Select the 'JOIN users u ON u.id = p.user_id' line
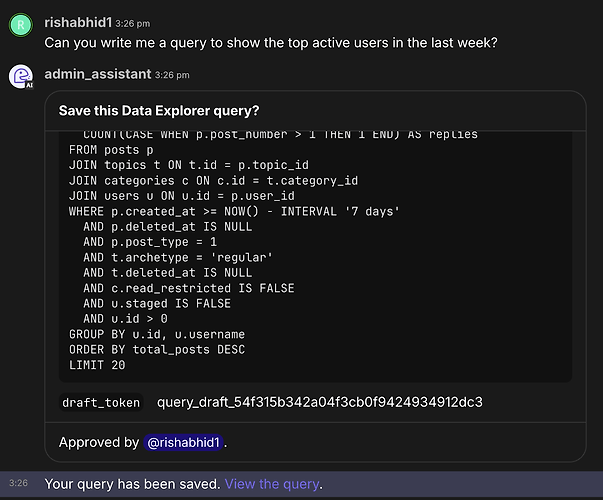The height and width of the screenshot is (500, 603). [x=182, y=196]
